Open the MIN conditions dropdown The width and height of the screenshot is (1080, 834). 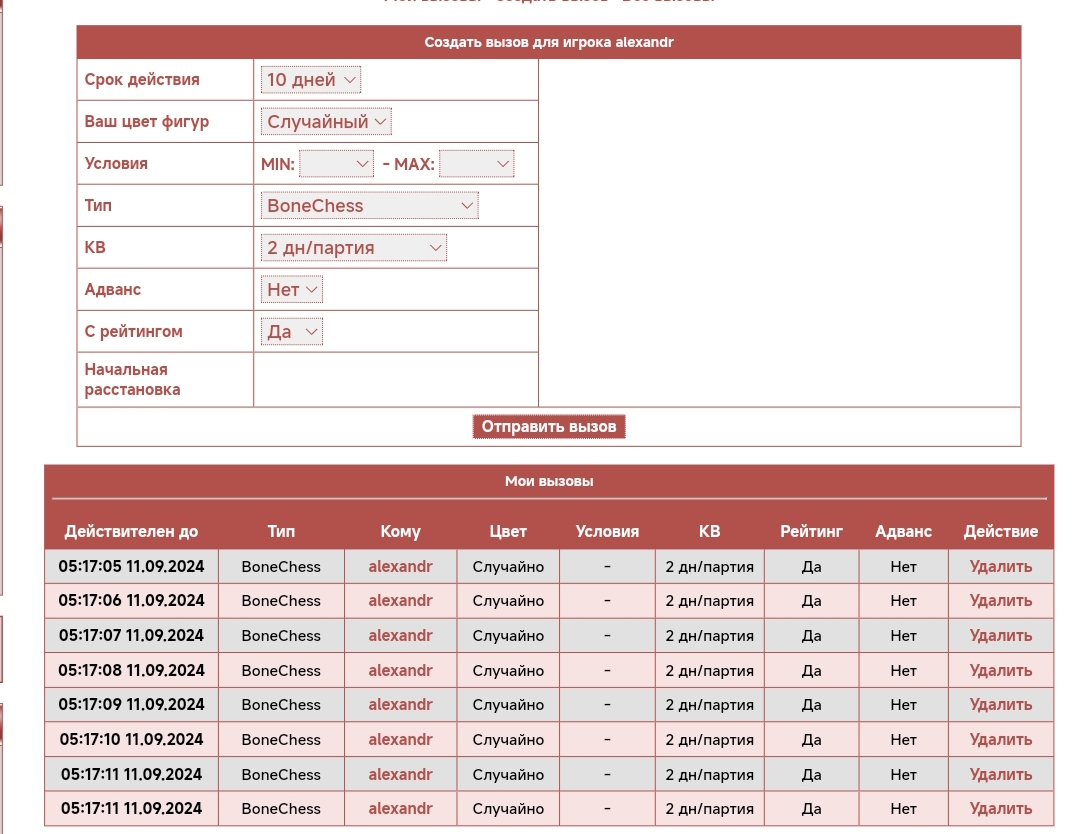tap(336, 163)
